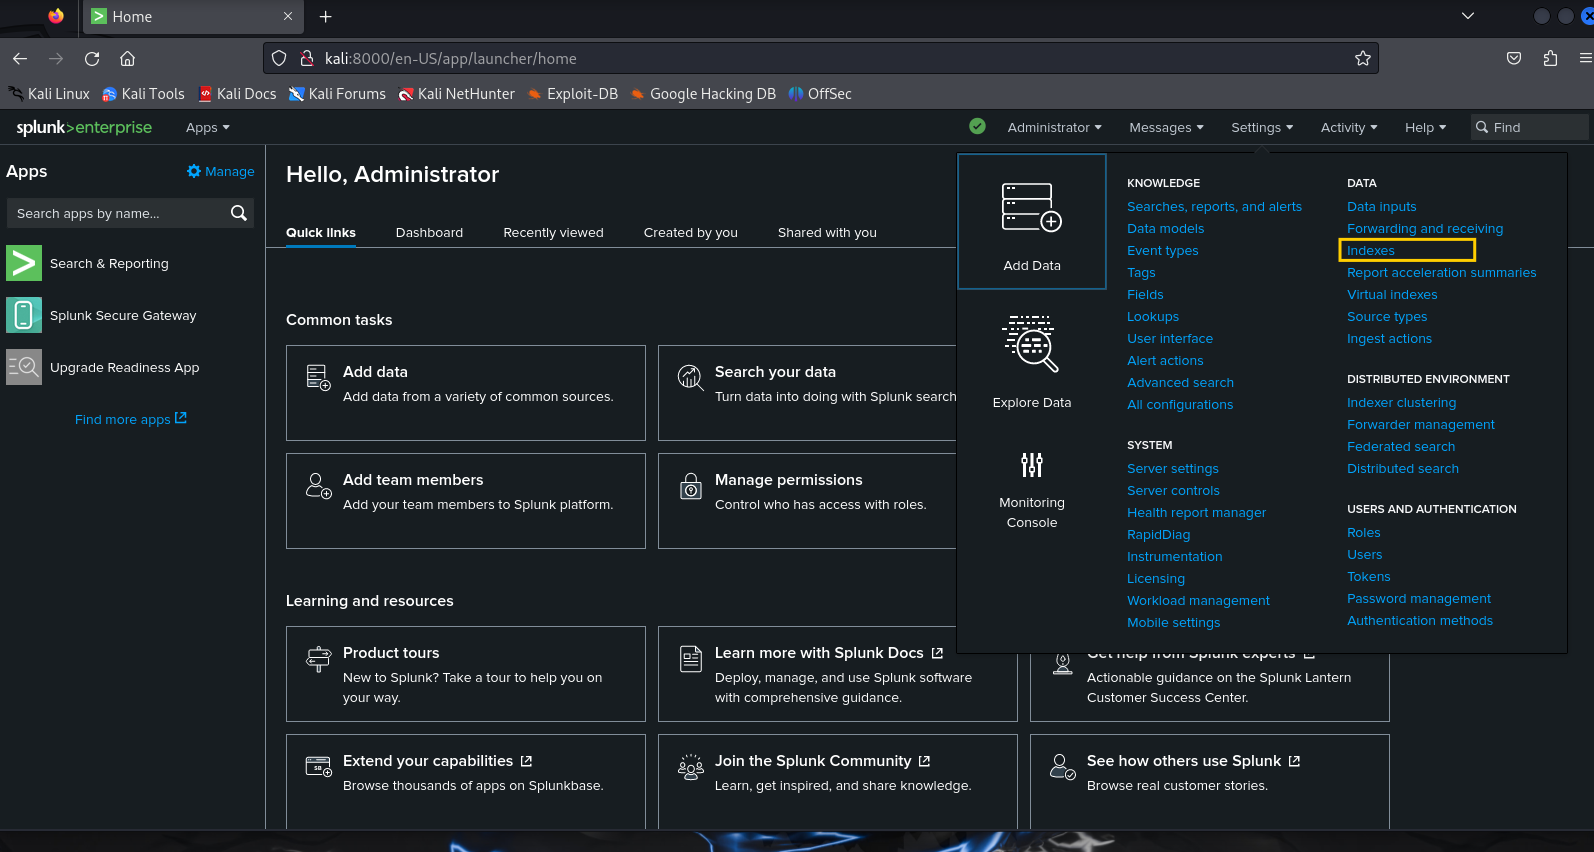Open the Administrator dropdown menu
This screenshot has width=1594, height=852.
1054,127
